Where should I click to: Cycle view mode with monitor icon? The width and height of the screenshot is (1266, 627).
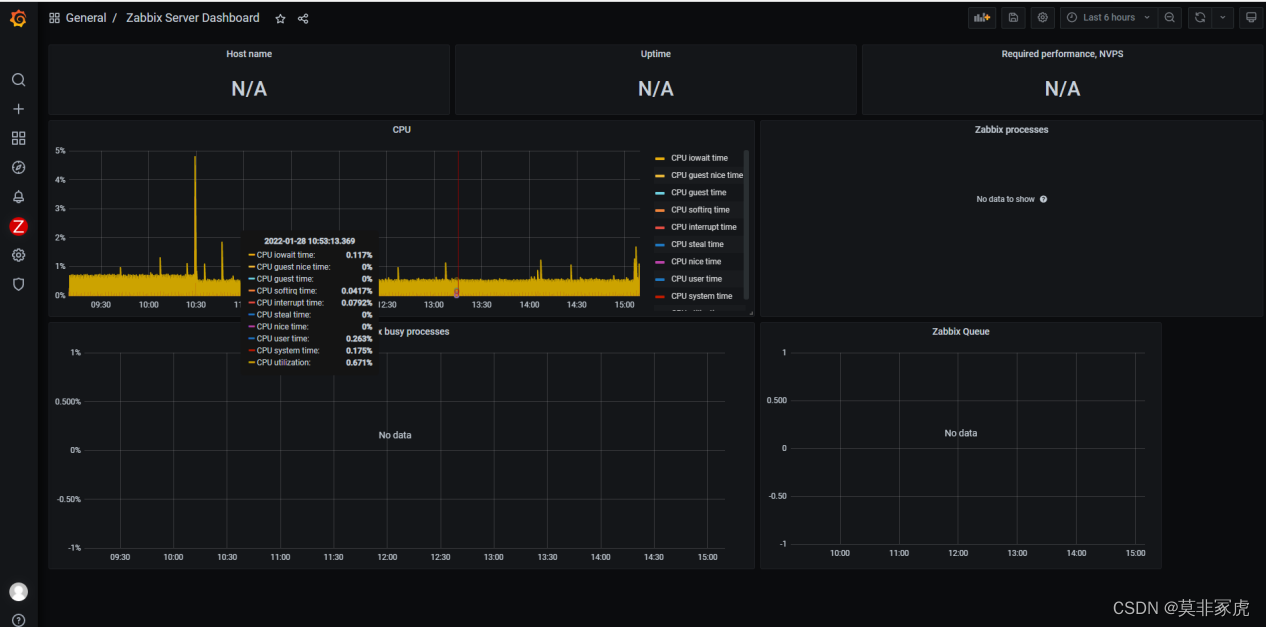(x=1251, y=17)
